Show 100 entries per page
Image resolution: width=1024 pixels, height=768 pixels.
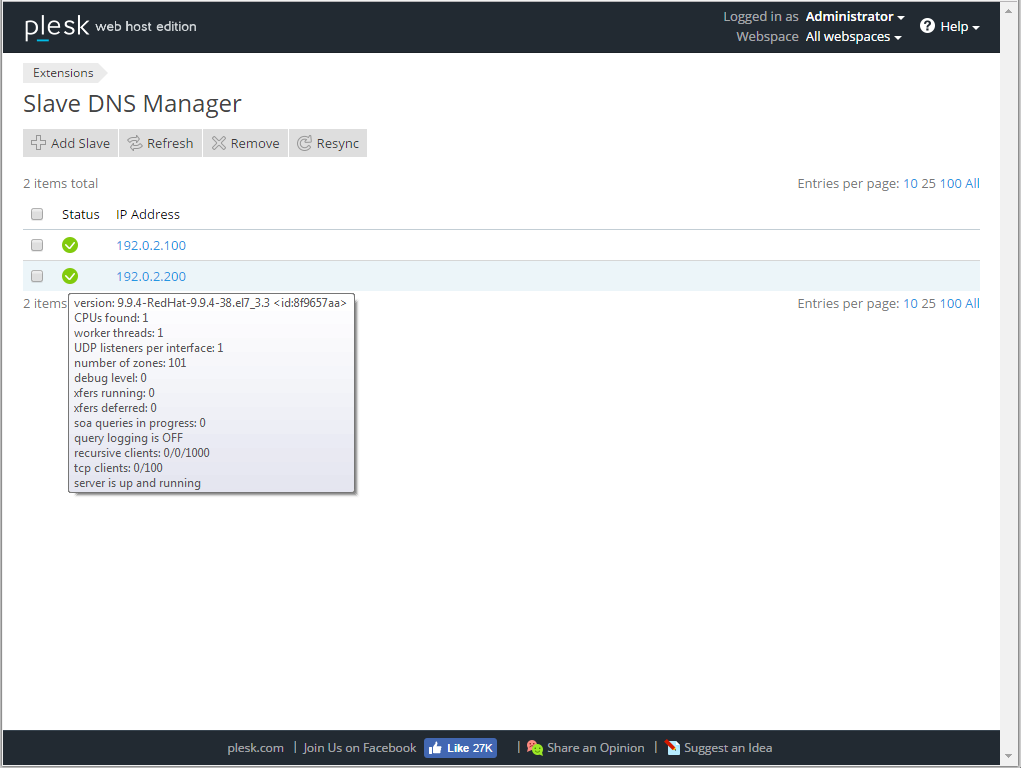[950, 183]
